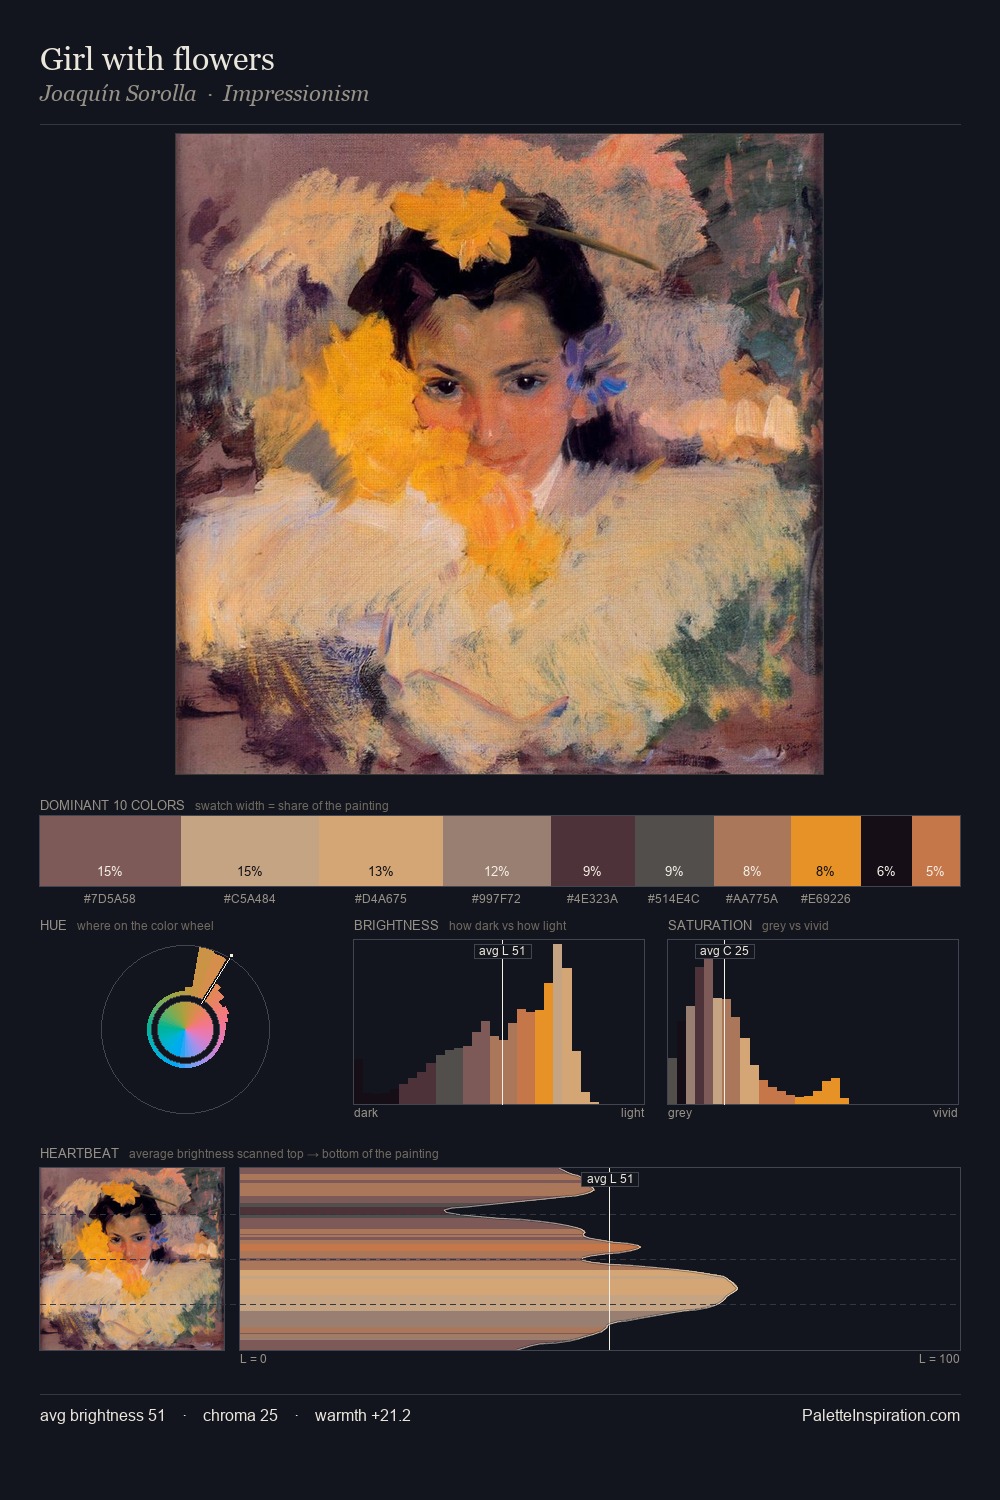Select the #7D5A58 mauve swatch

pos(110,851)
